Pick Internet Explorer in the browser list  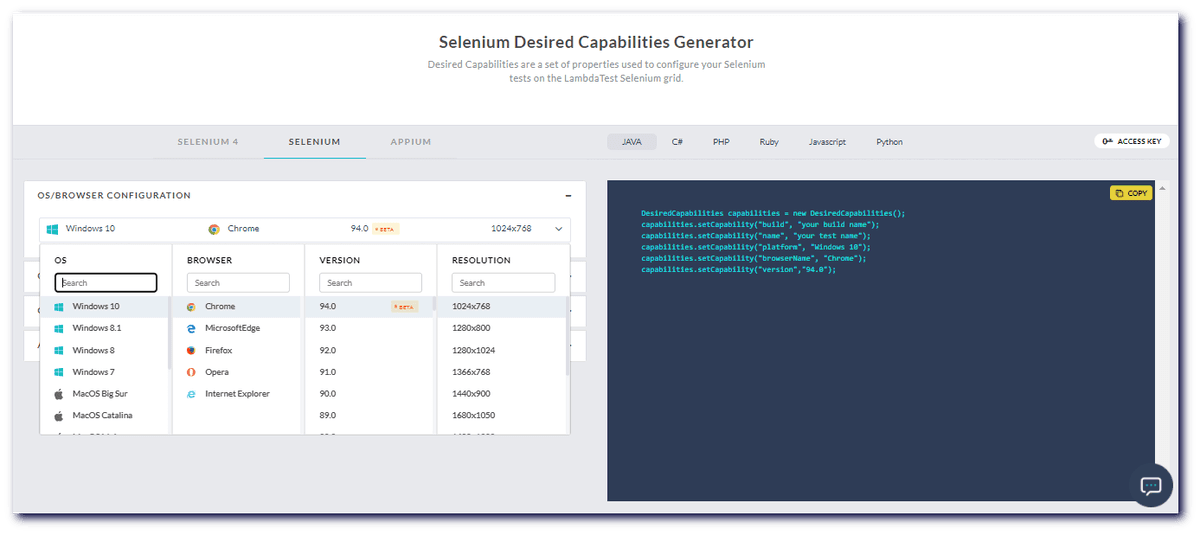[x=238, y=394]
